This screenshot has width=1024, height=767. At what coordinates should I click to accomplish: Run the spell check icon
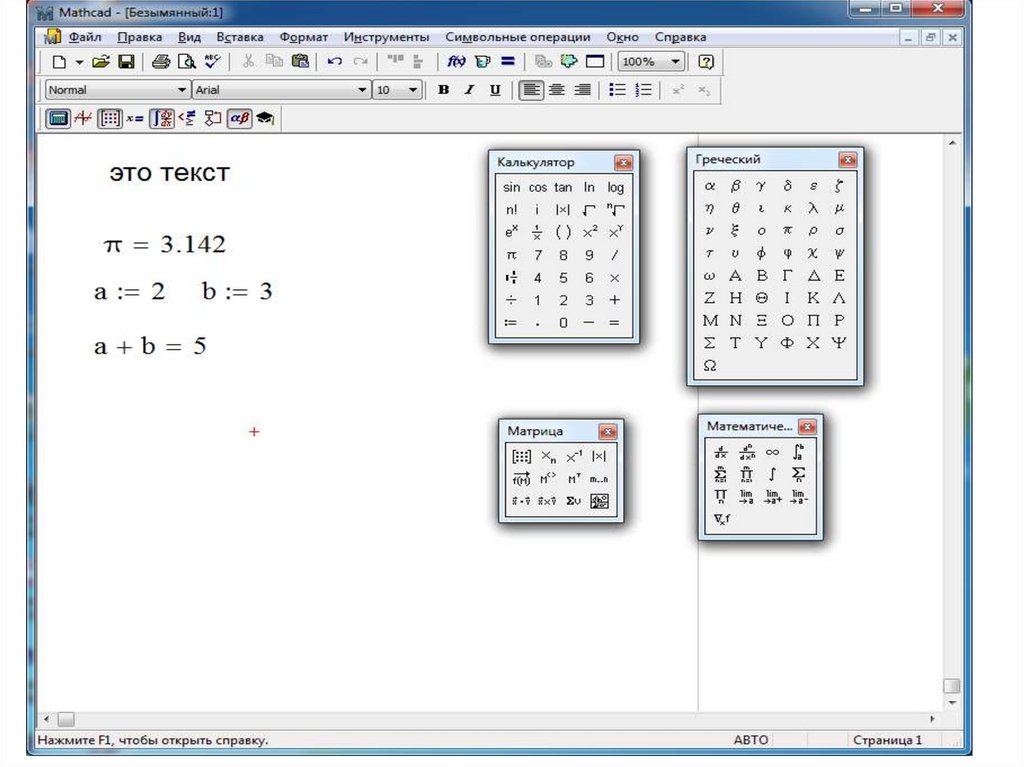click(212, 62)
